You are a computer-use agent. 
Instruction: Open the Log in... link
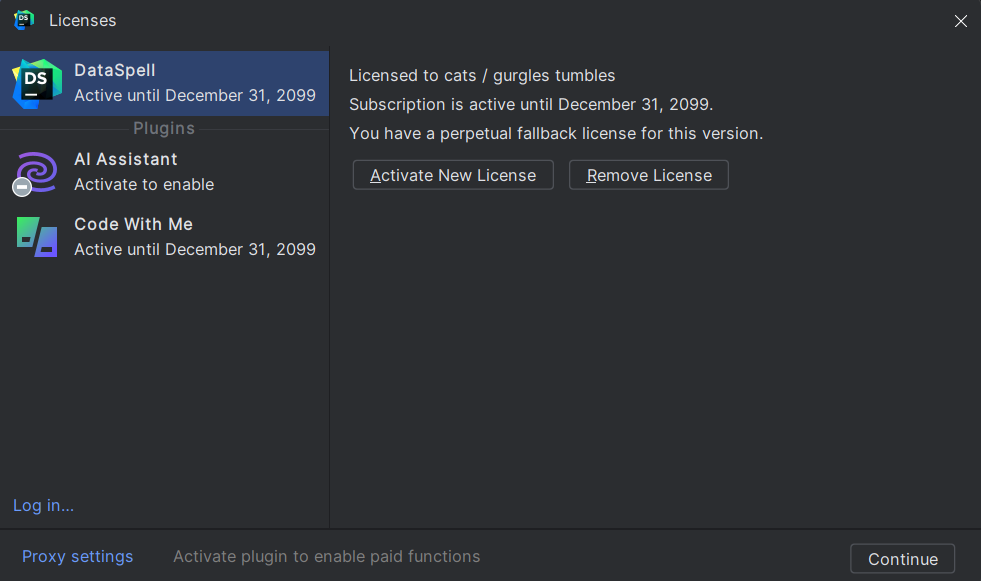pyautogui.click(x=44, y=505)
